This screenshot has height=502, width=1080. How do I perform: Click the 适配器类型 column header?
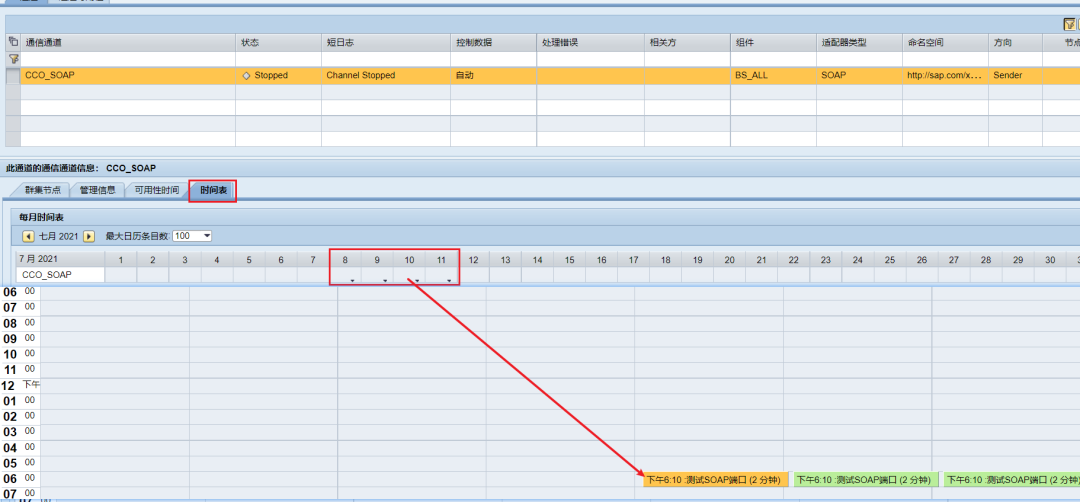click(860, 43)
